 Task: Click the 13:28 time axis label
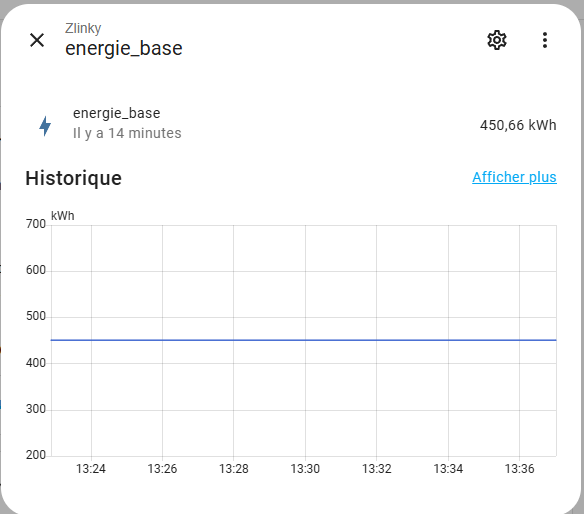tap(234, 469)
